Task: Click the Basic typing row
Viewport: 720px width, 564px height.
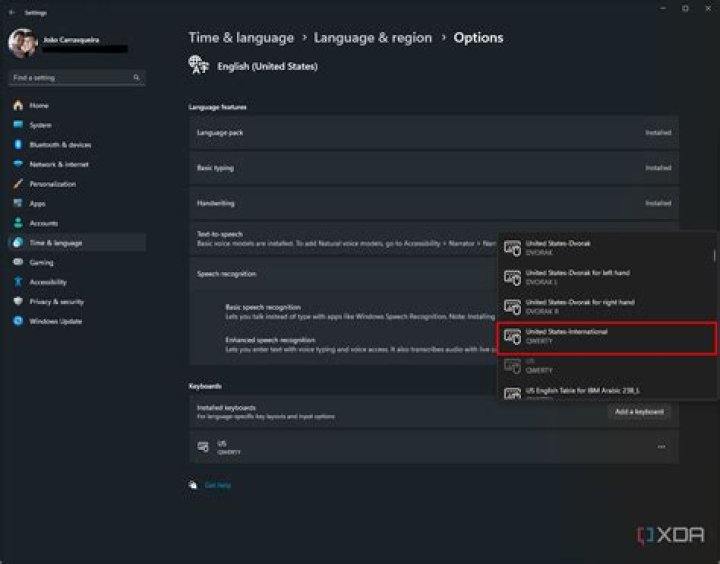Action: point(434,168)
